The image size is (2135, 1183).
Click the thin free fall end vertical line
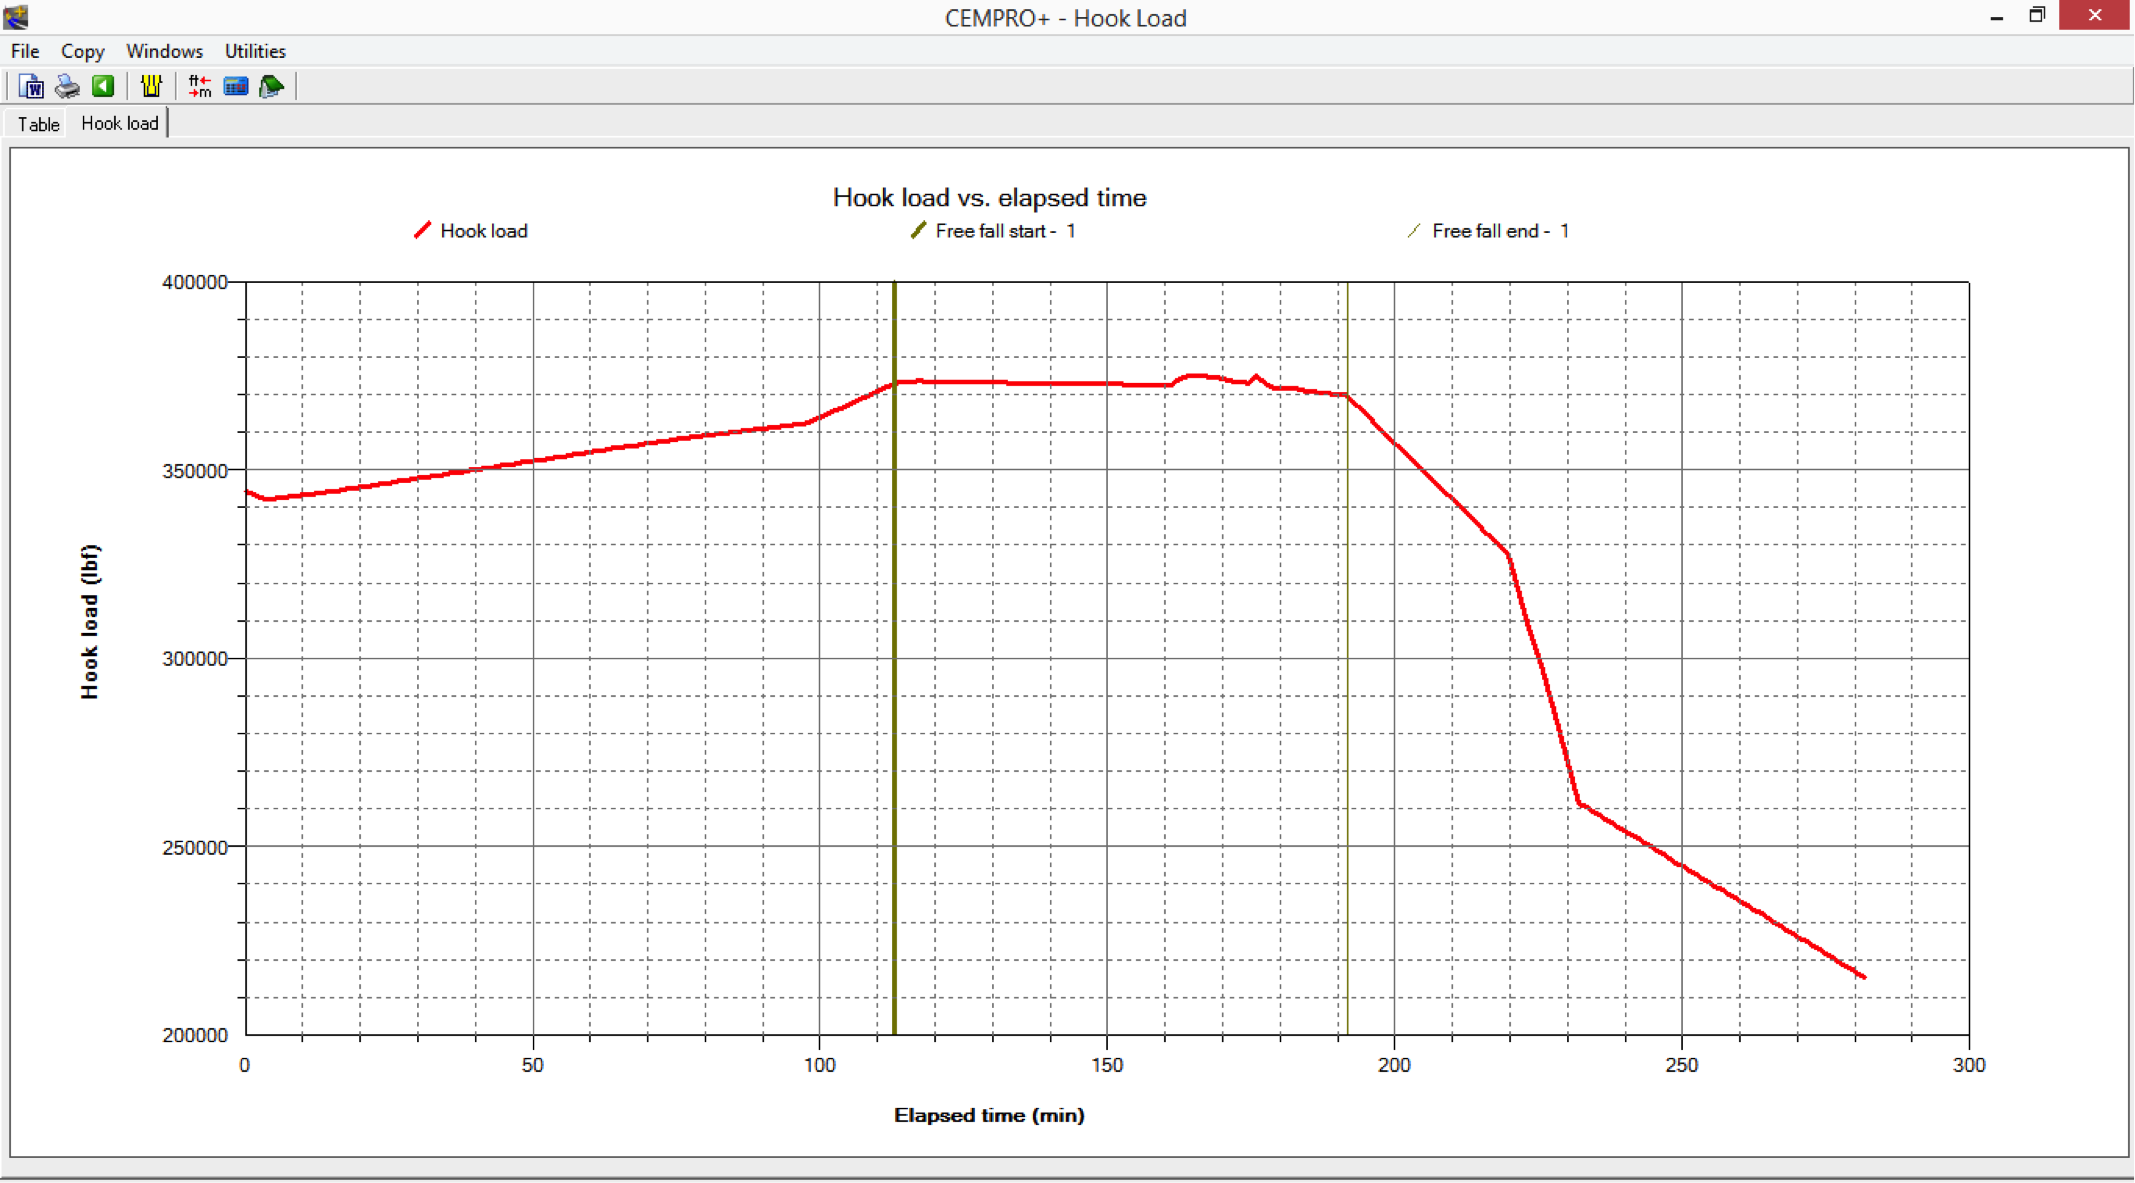point(1347,658)
